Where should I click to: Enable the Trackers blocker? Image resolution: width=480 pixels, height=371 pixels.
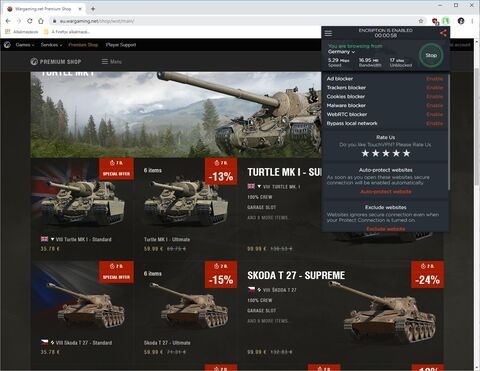coord(435,88)
